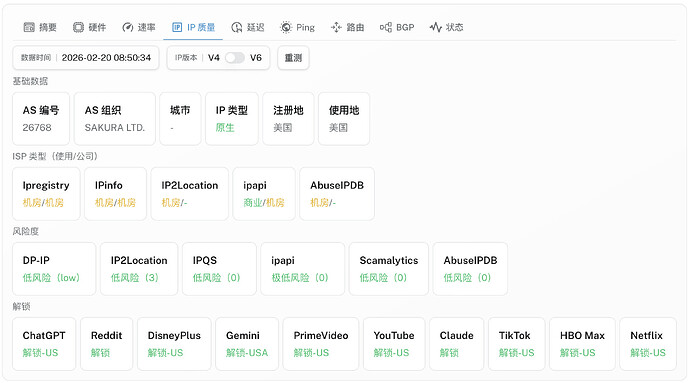
Task: Click the HBO Max unlock card
Action: coord(582,344)
